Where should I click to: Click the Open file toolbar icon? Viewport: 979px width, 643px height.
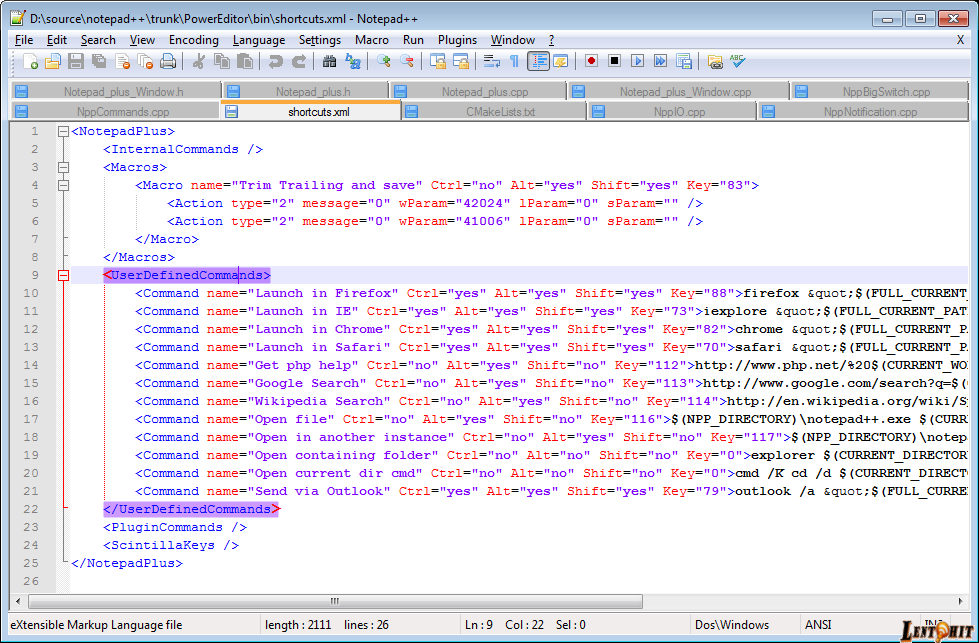(52, 61)
